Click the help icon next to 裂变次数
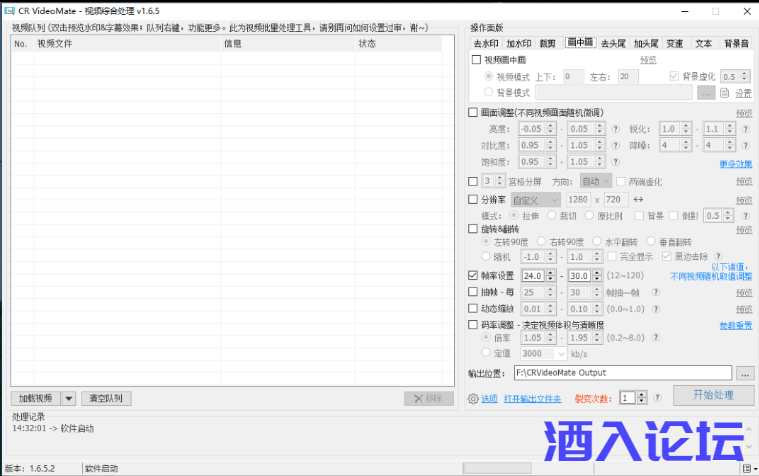Viewport: 759px width, 476px height. coord(657,397)
